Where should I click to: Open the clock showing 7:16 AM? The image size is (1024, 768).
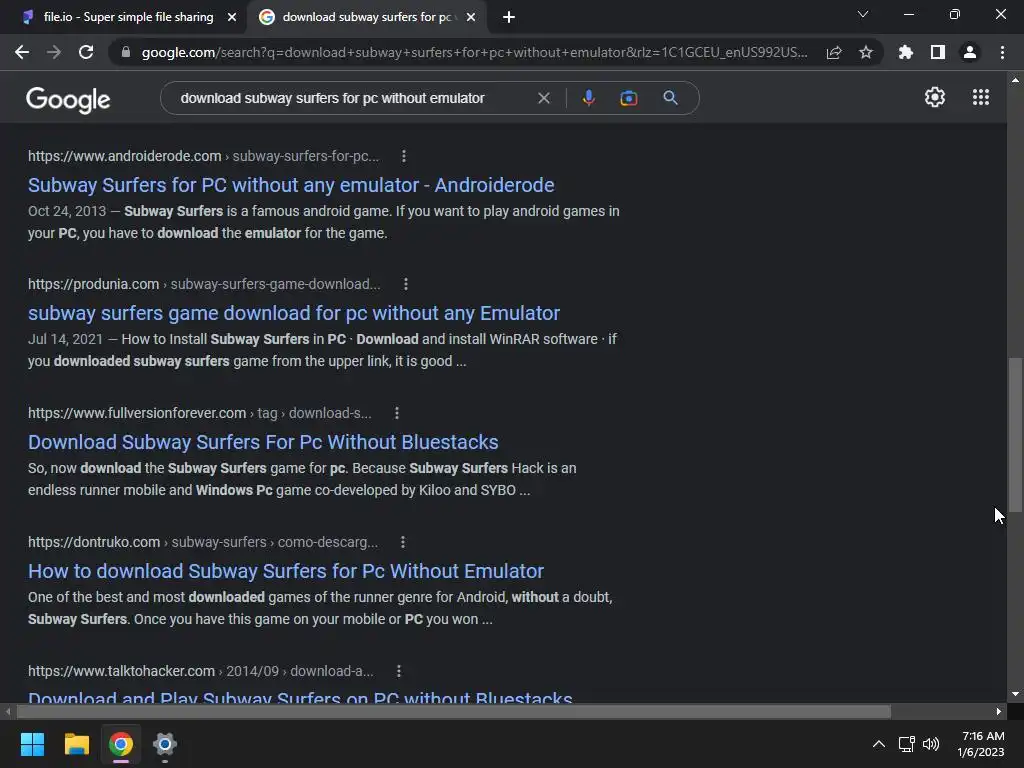(x=981, y=744)
